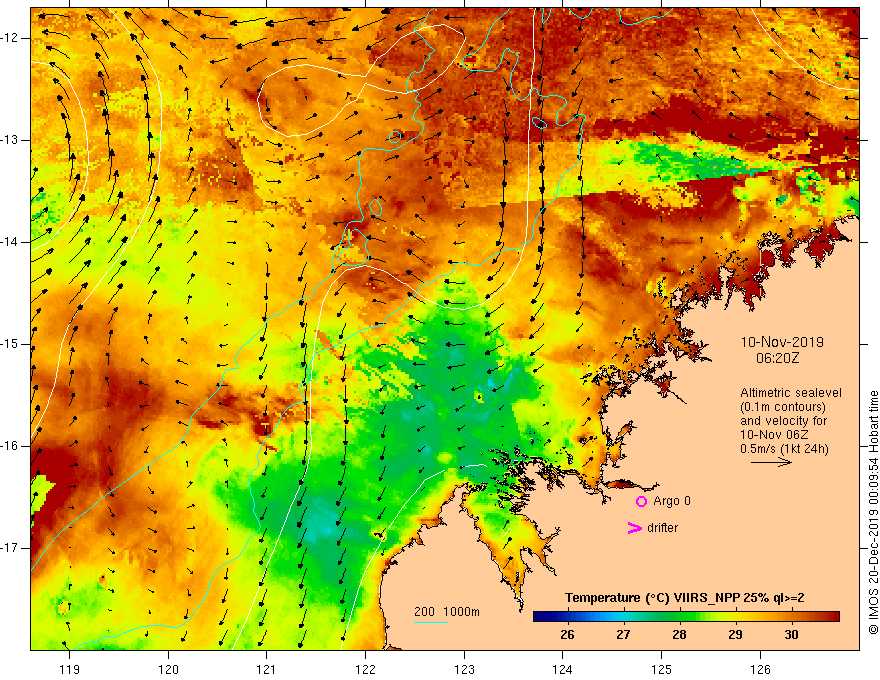Click the longitude axis label 122

tap(365, 669)
